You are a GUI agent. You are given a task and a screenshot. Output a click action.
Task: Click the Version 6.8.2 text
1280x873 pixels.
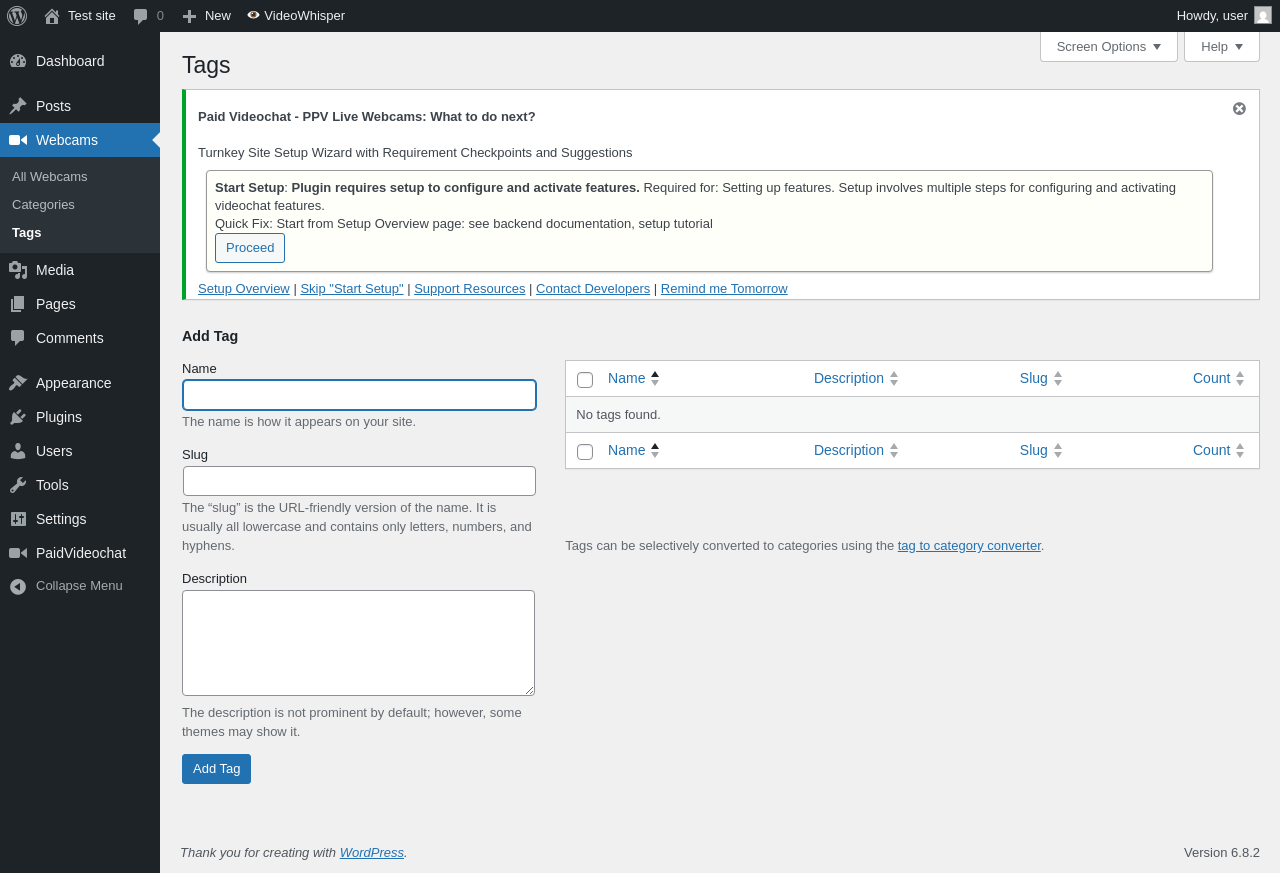(x=1222, y=852)
